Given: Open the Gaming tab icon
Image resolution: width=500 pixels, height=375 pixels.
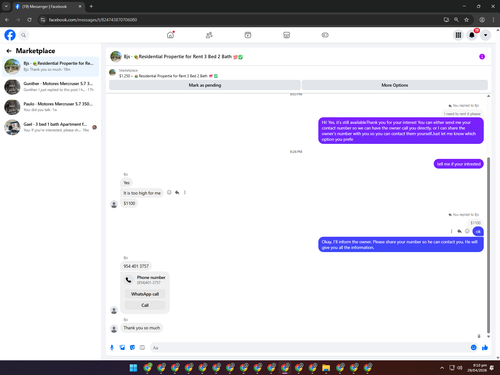Looking at the screenshot, I should coord(325,35).
